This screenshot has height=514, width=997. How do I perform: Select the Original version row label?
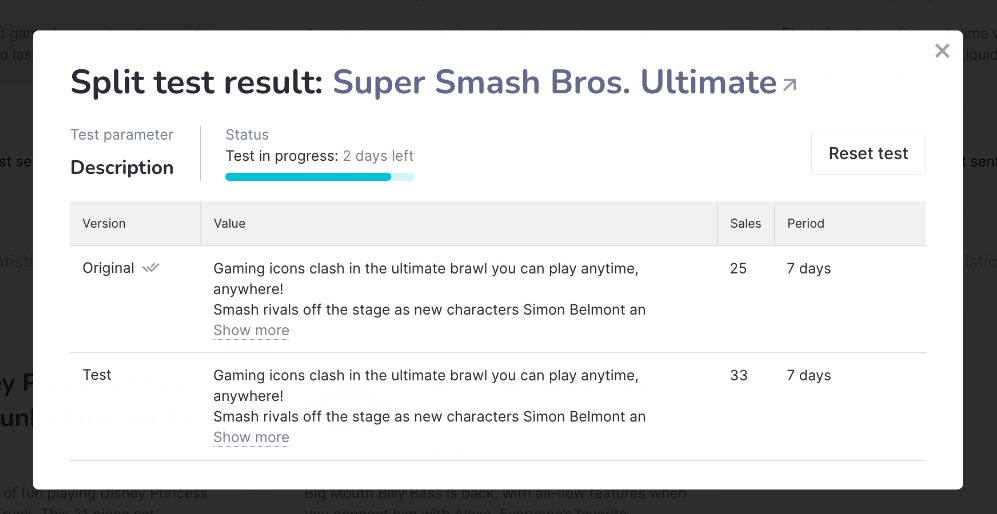108,268
